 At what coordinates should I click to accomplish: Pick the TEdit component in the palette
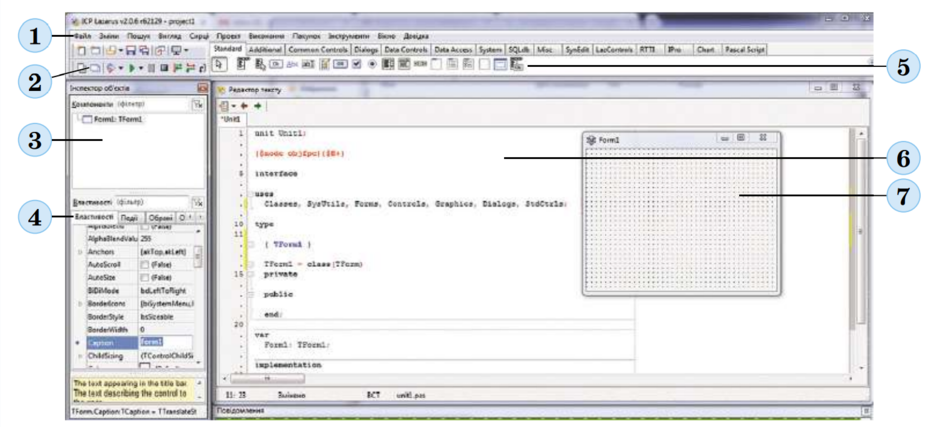(x=308, y=64)
